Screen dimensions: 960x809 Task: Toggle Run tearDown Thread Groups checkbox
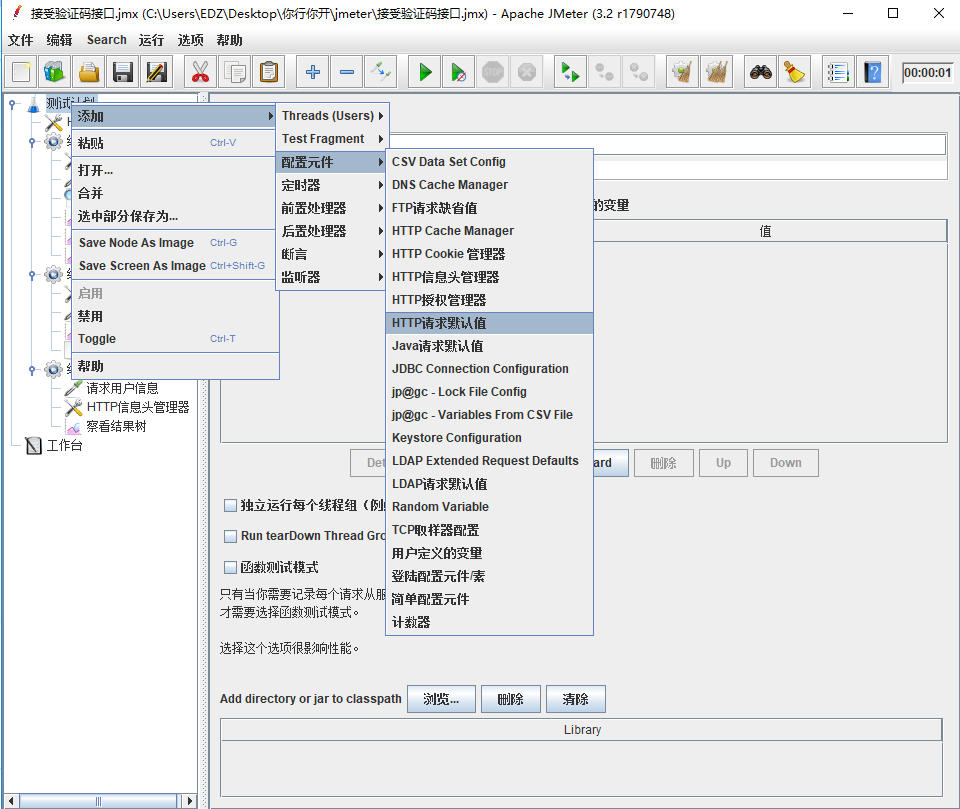pos(230,536)
